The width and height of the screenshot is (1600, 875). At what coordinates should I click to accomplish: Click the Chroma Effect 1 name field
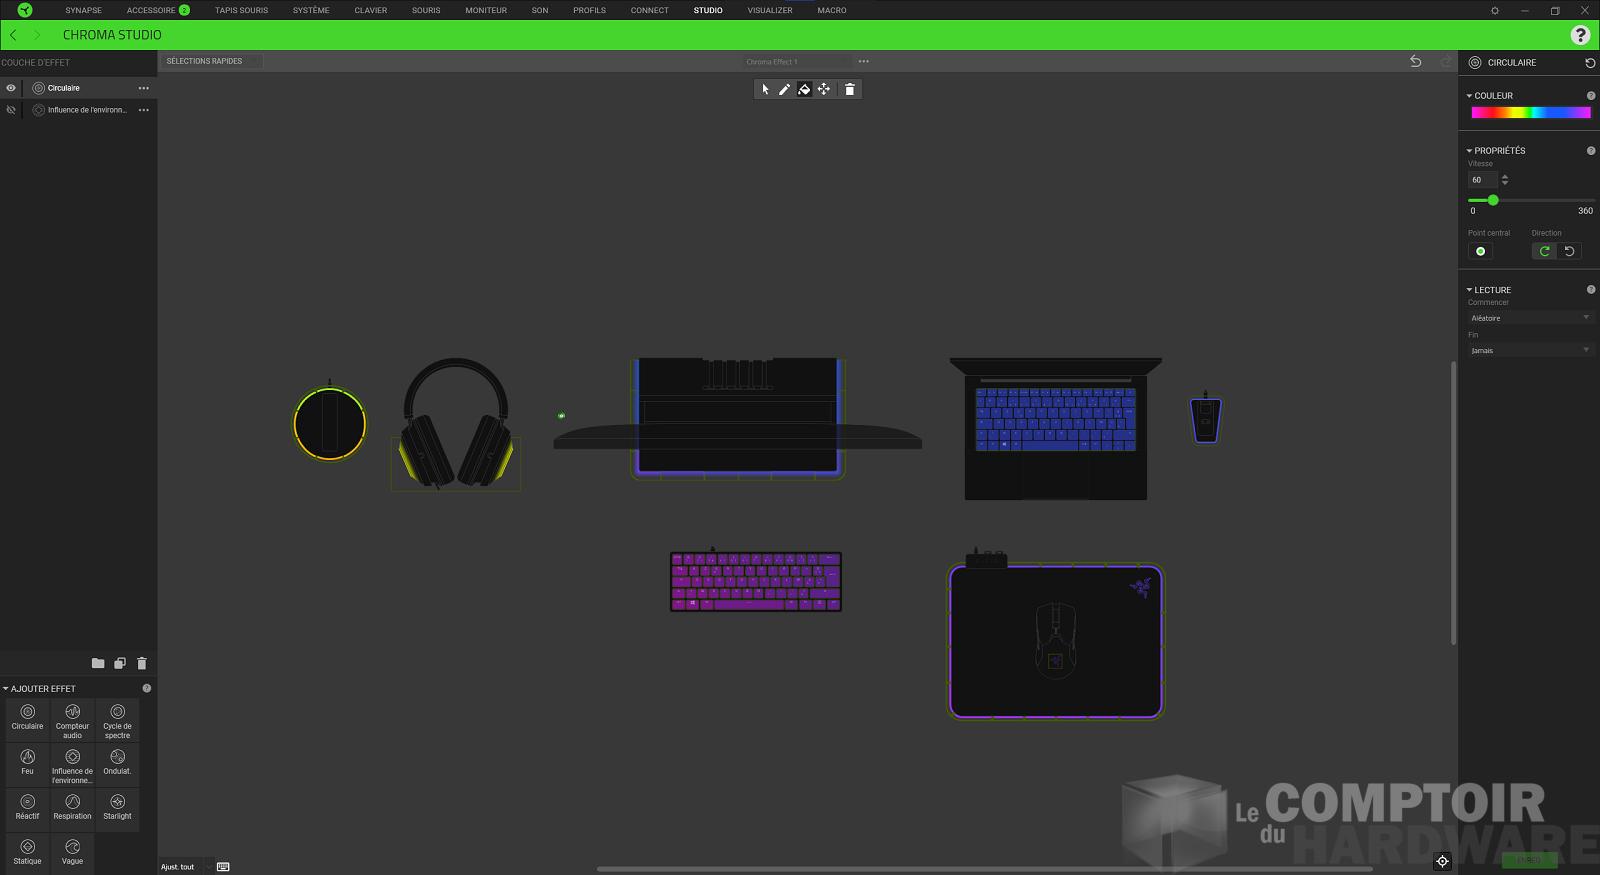point(797,62)
